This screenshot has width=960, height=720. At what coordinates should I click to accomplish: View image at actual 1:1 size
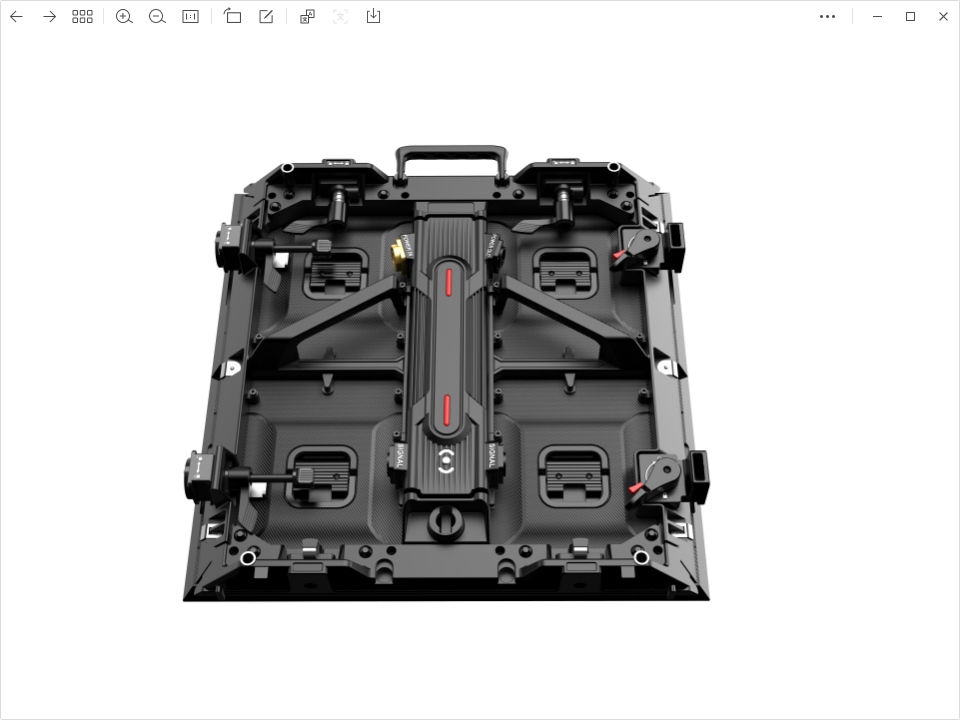[190, 17]
